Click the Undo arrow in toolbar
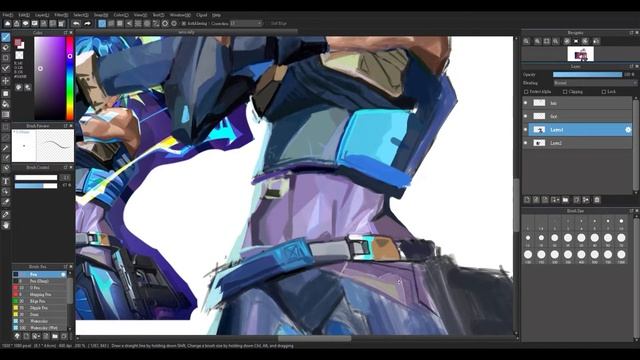The height and width of the screenshot is (360, 640). pos(76,24)
